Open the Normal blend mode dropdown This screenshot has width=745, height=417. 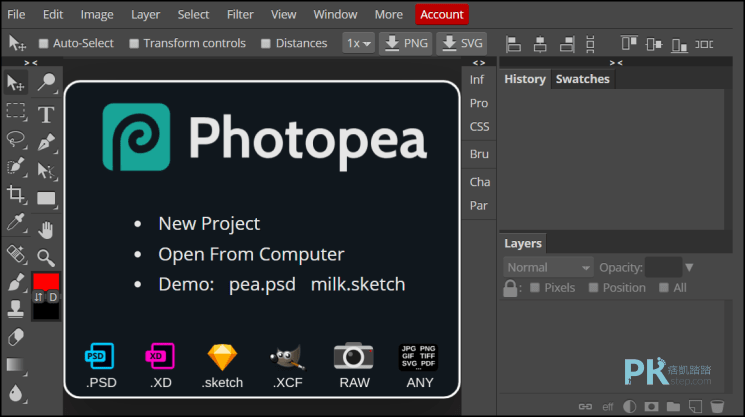[548, 267]
